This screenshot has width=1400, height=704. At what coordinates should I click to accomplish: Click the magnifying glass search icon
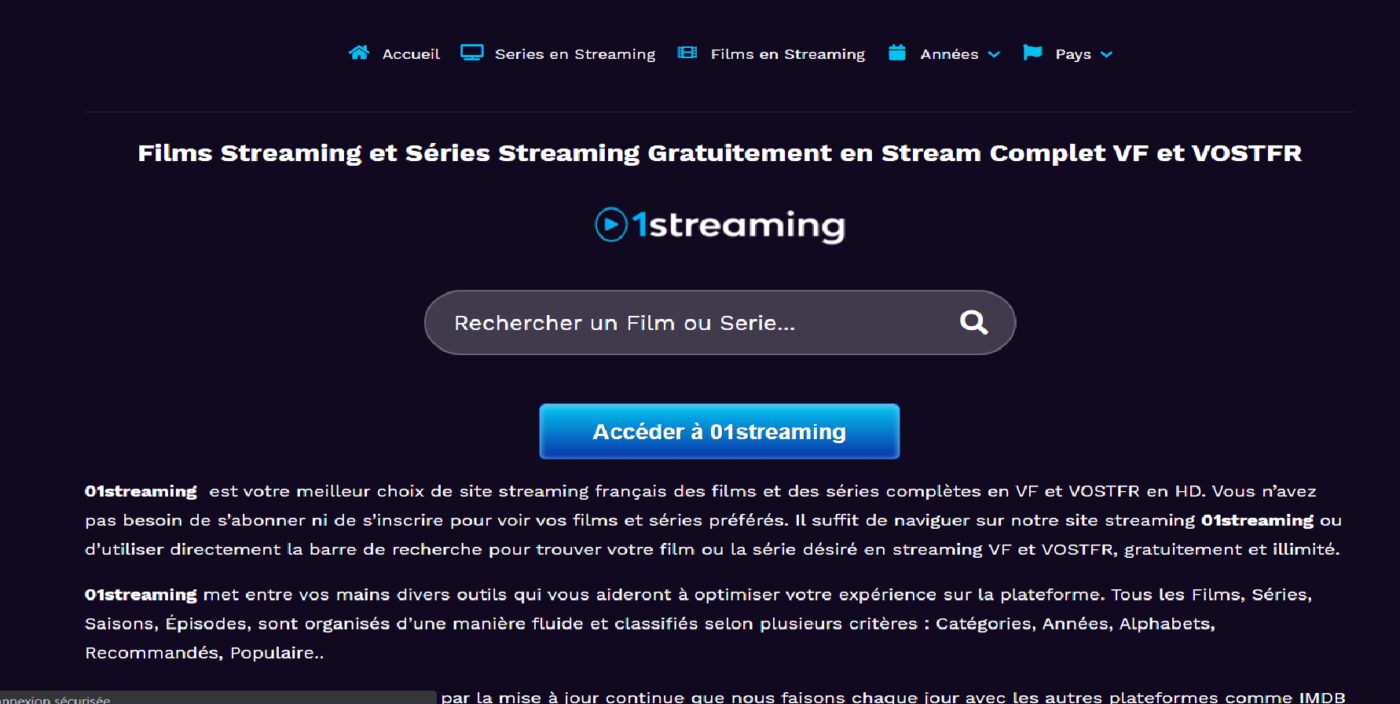tap(974, 322)
